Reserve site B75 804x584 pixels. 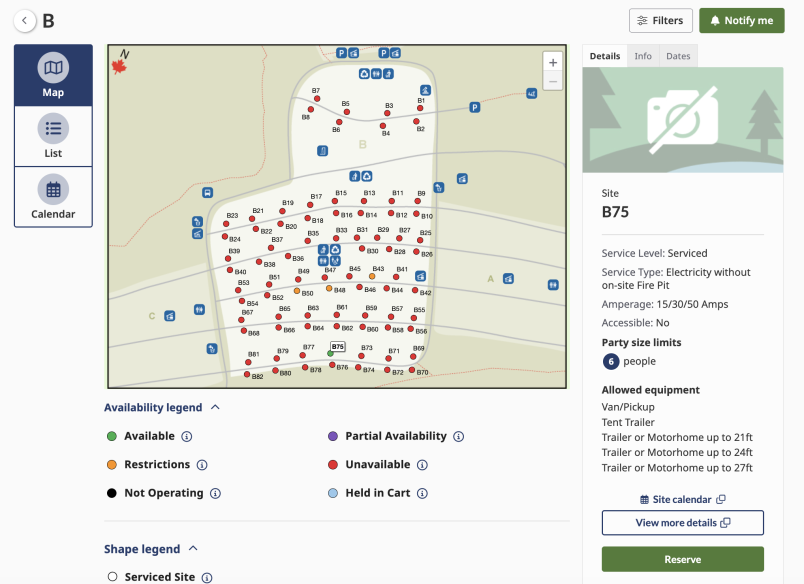coord(682,559)
